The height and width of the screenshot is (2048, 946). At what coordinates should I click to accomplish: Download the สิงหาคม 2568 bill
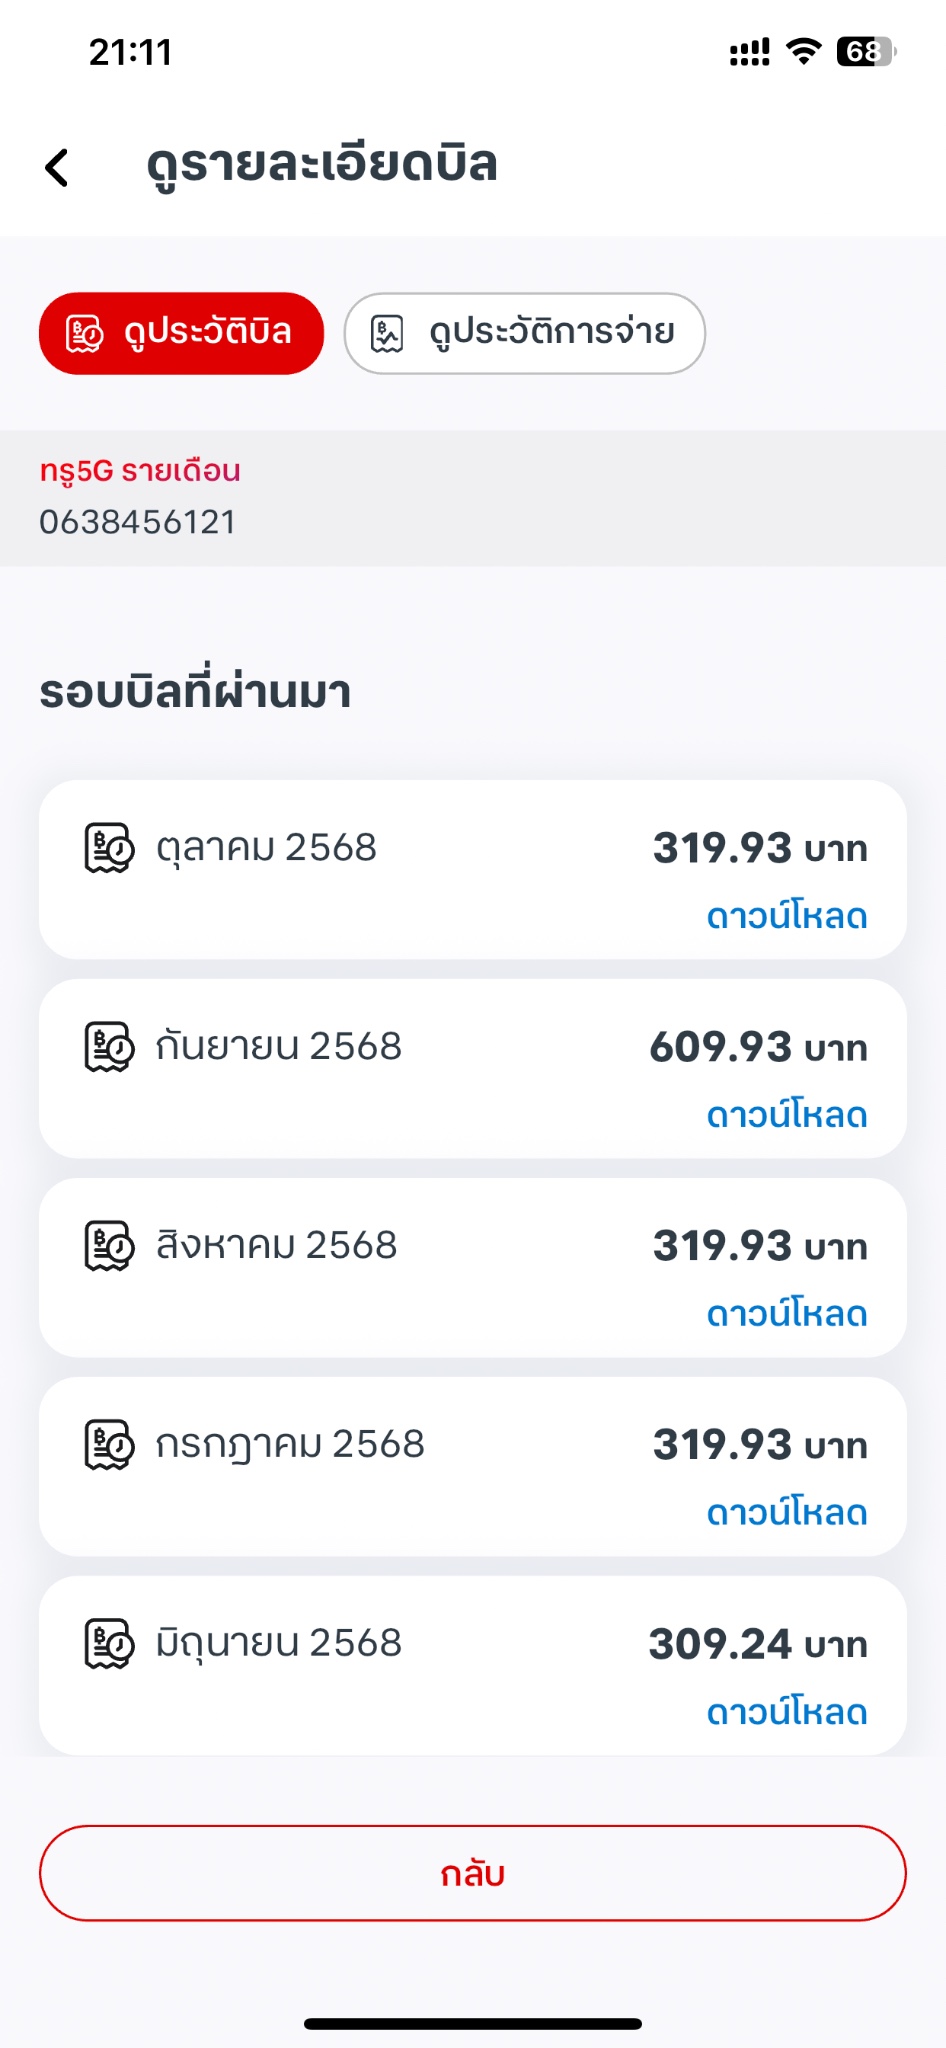click(x=786, y=1314)
